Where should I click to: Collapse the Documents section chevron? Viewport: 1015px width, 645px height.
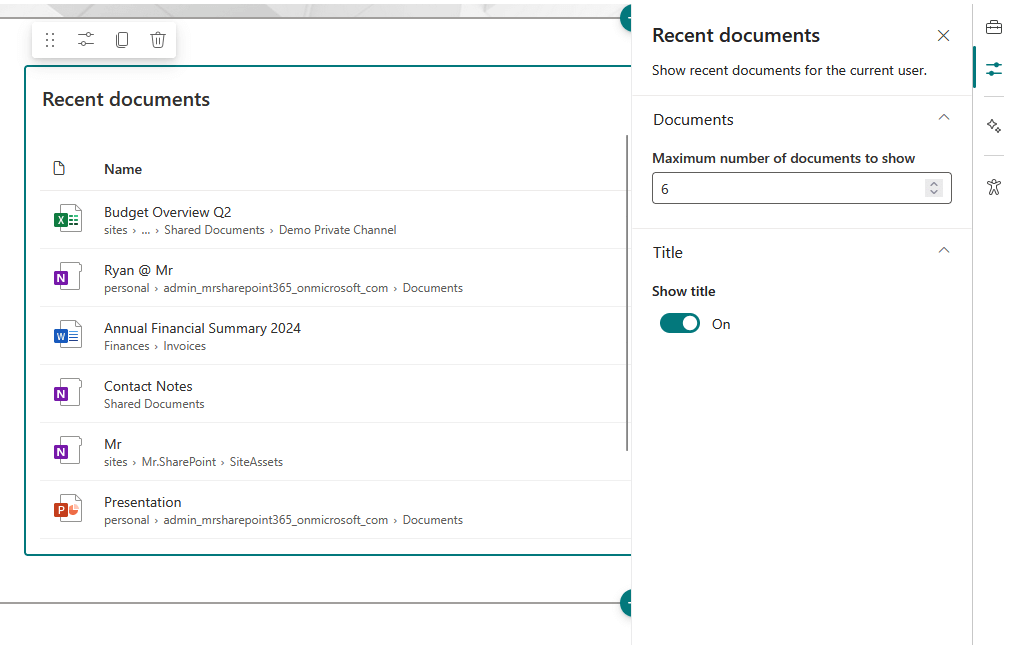point(944,117)
